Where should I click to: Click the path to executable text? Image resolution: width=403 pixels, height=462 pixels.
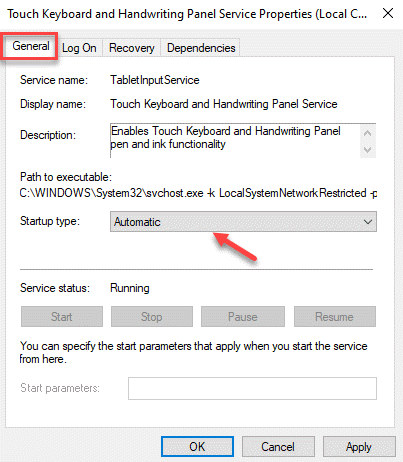[198, 193]
